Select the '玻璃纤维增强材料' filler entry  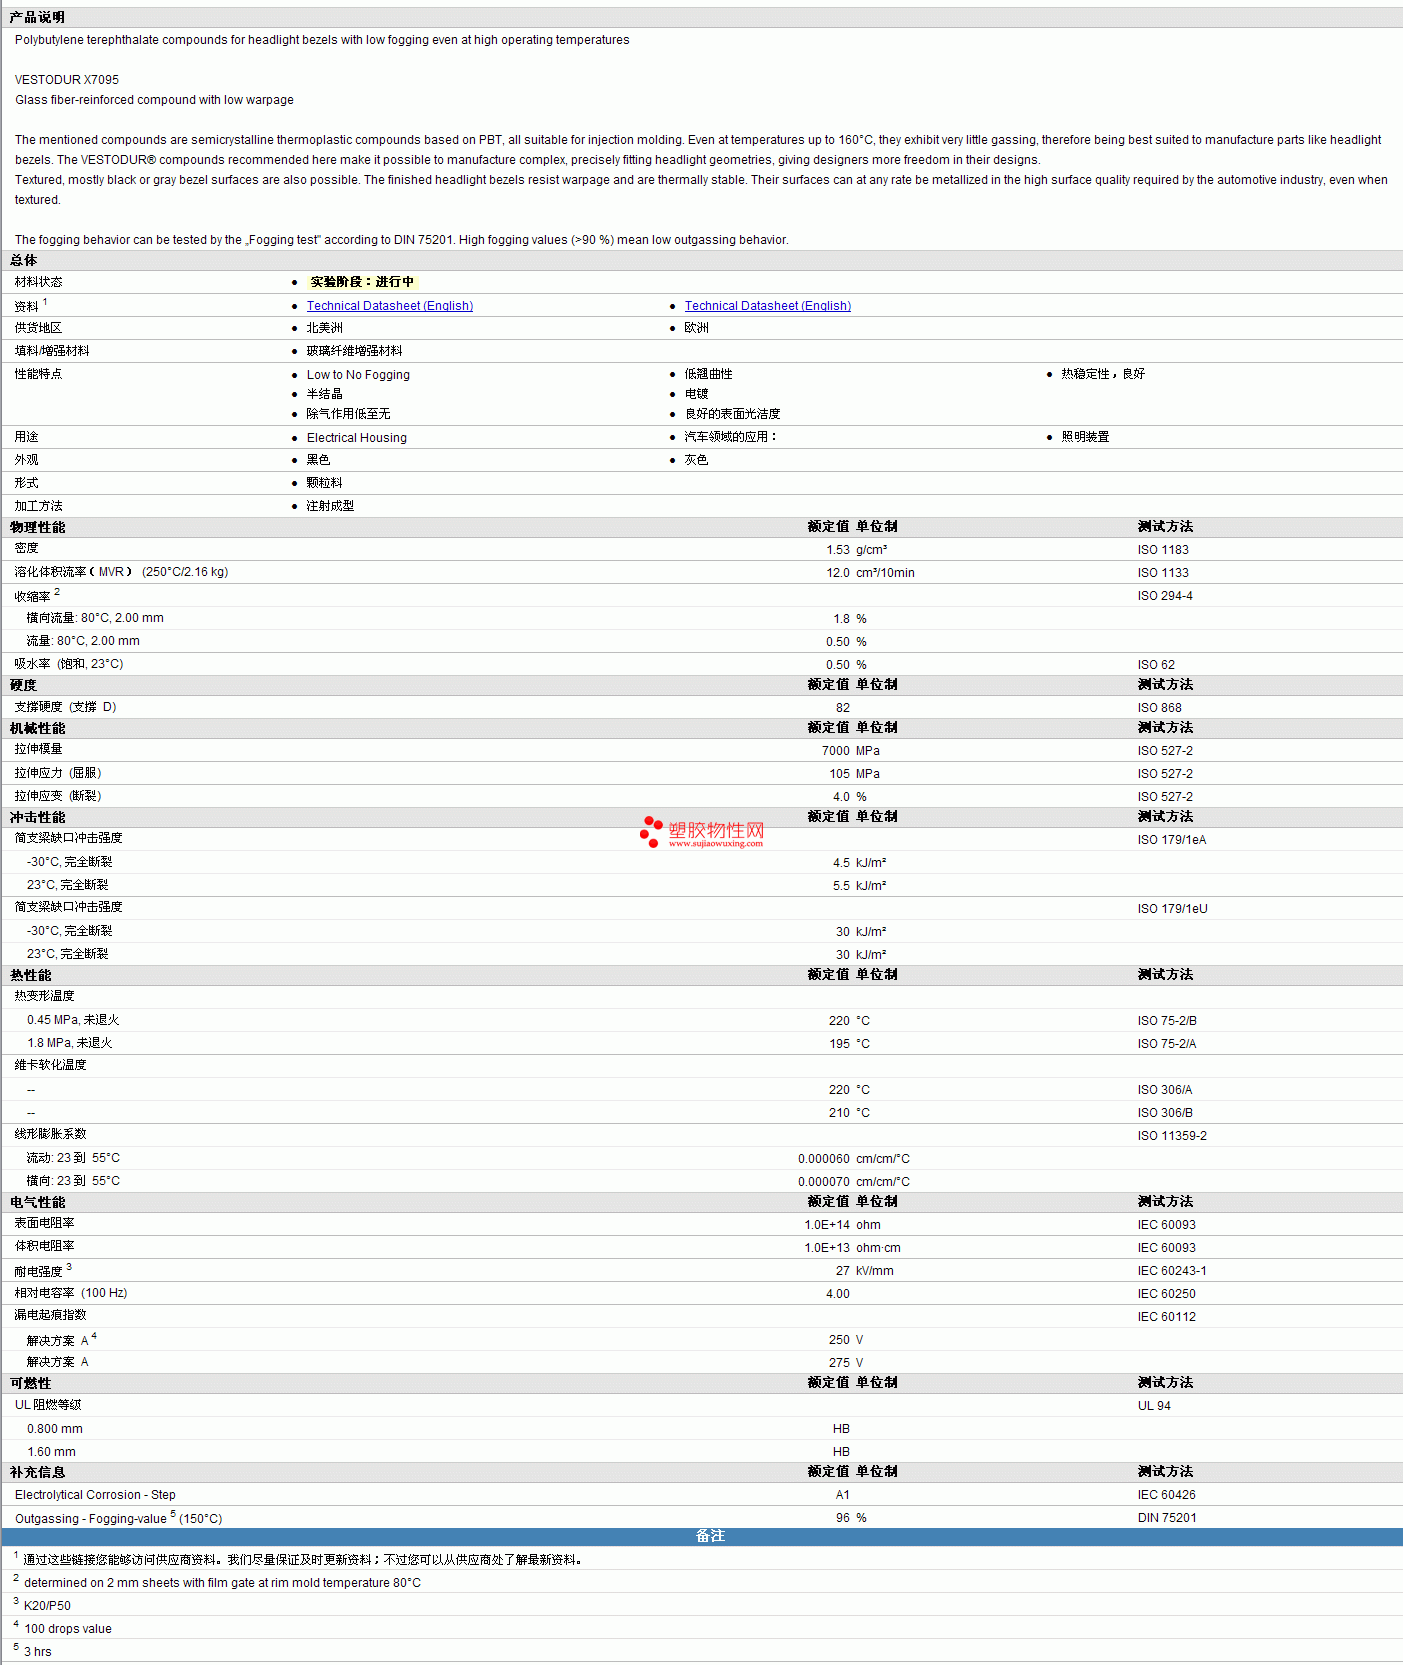(355, 351)
